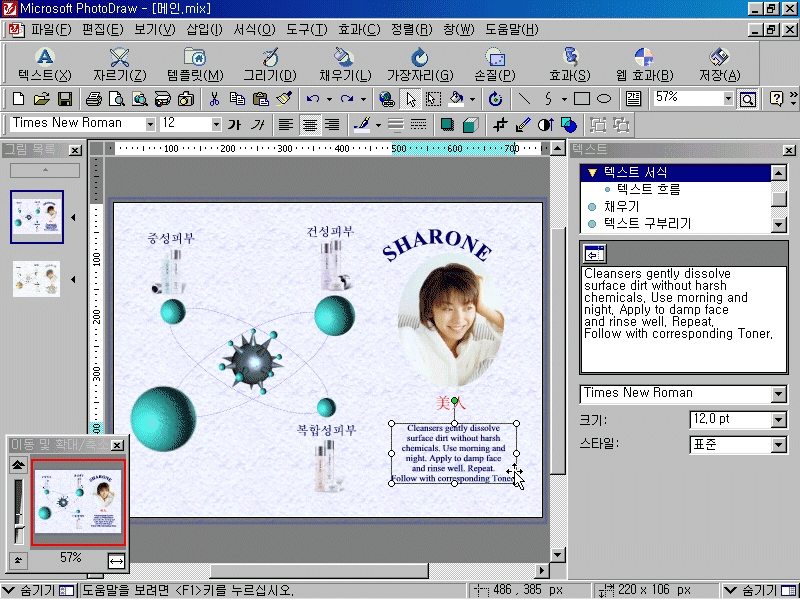Toggle italic text formatting
The width and height of the screenshot is (800, 600).
pyautogui.click(x=258, y=124)
